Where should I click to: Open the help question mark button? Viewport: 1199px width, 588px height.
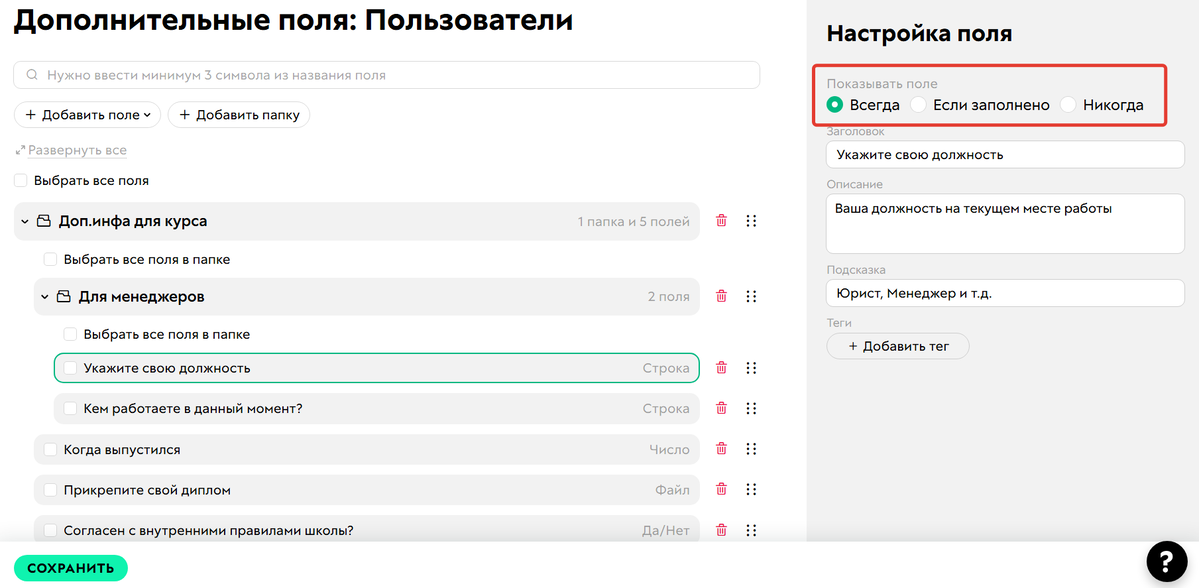1166,562
